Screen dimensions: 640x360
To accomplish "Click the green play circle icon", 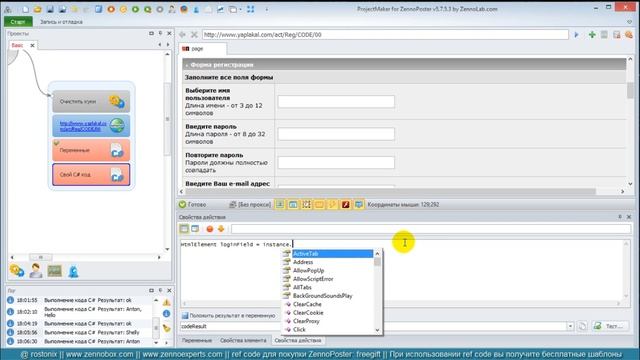I will point(135,9).
